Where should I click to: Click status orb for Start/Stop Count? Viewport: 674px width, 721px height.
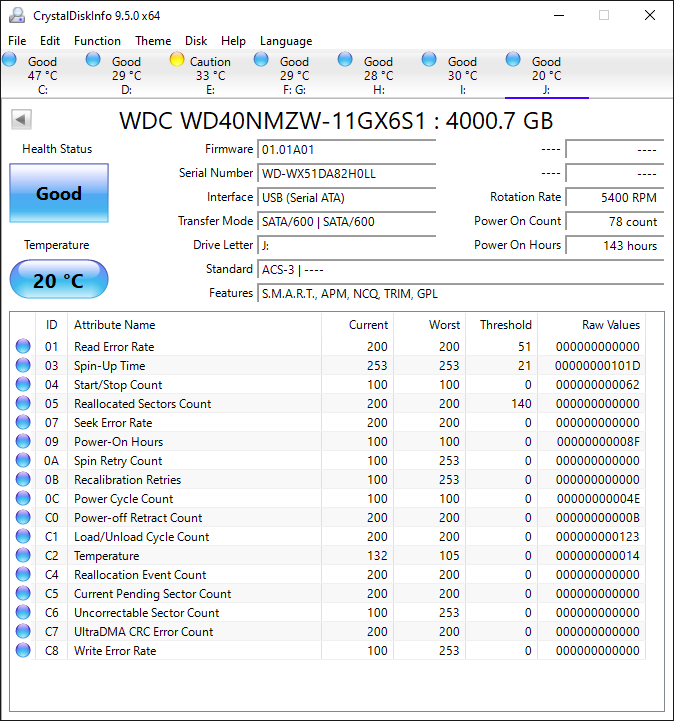pos(23,384)
